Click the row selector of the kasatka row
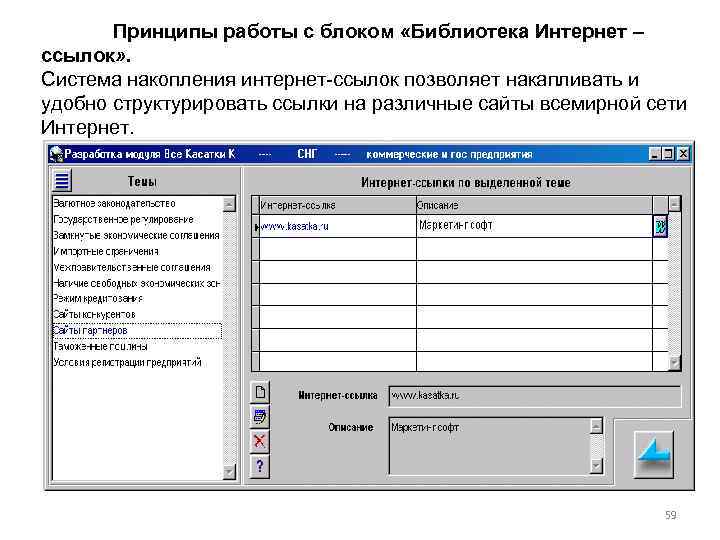The height and width of the screenshot is (540, 720). 256,226
